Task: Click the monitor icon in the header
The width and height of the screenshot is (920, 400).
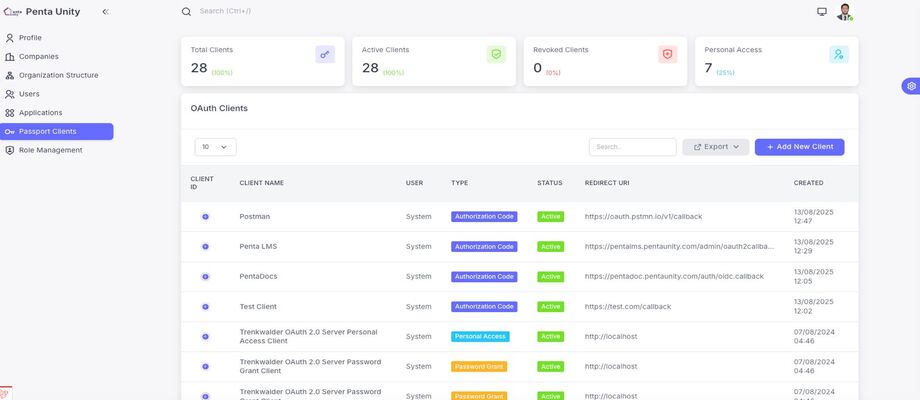Action: point(822,12)
